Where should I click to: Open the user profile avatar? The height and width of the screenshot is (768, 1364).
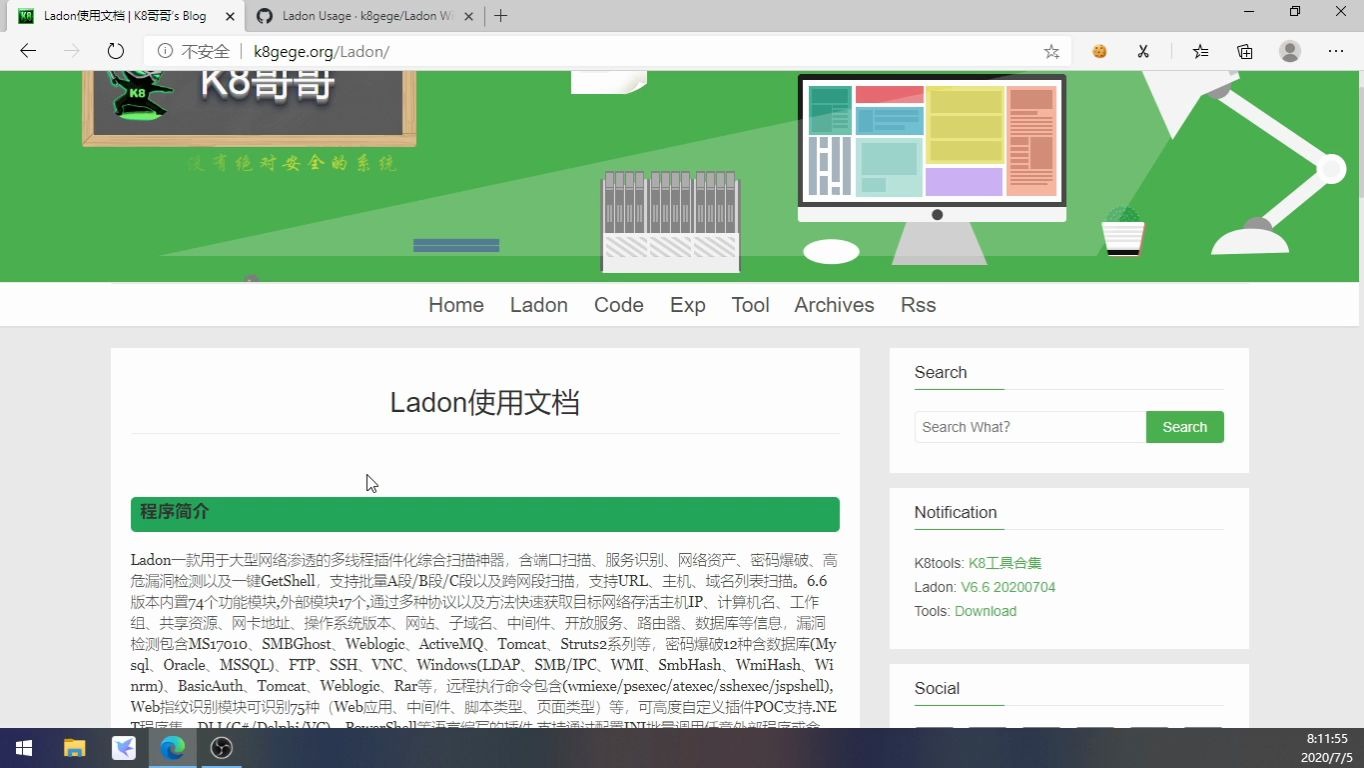pos(1290,51)
